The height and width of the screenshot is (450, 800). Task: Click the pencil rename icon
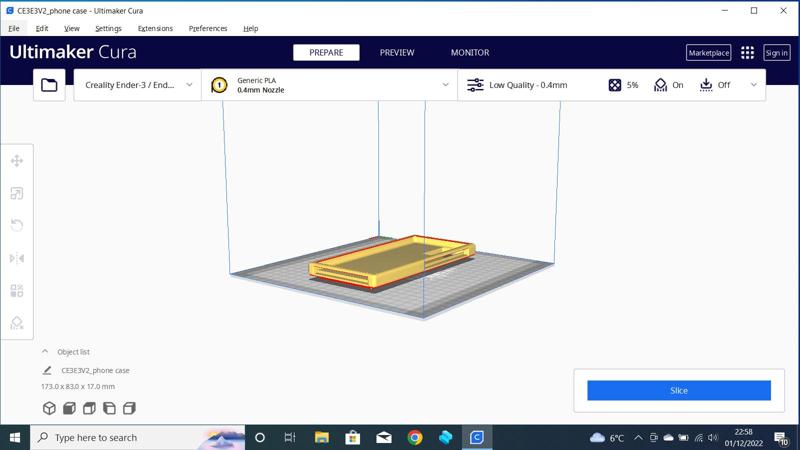coord(47,370)
